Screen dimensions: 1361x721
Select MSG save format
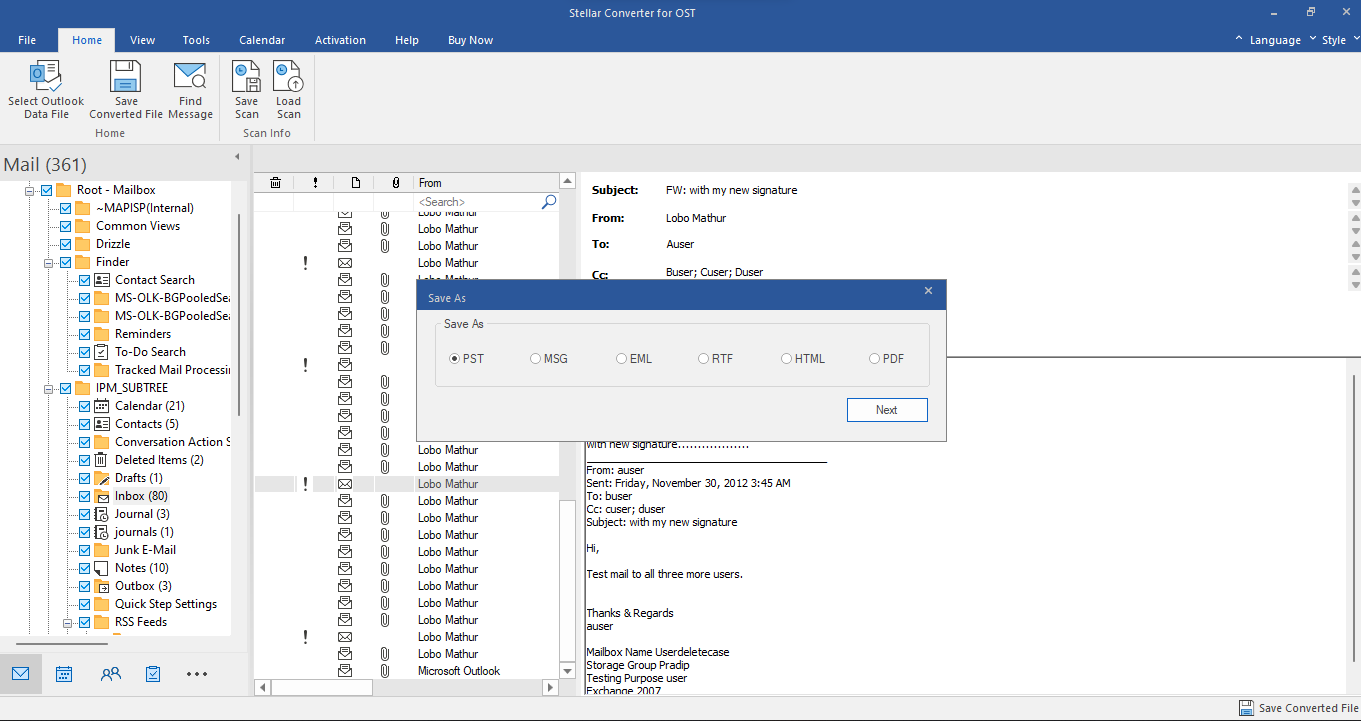[x=549, y=359]
